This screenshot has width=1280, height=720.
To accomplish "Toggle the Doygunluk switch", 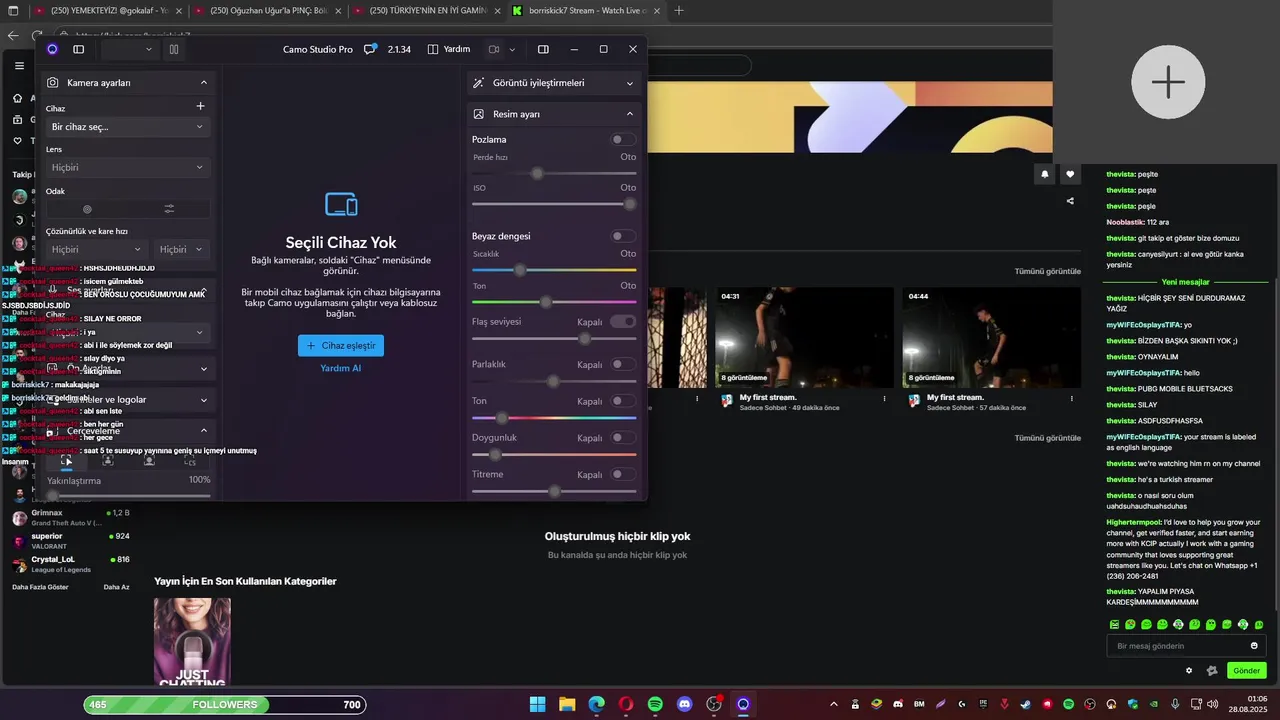I will (x=623, y=438).
